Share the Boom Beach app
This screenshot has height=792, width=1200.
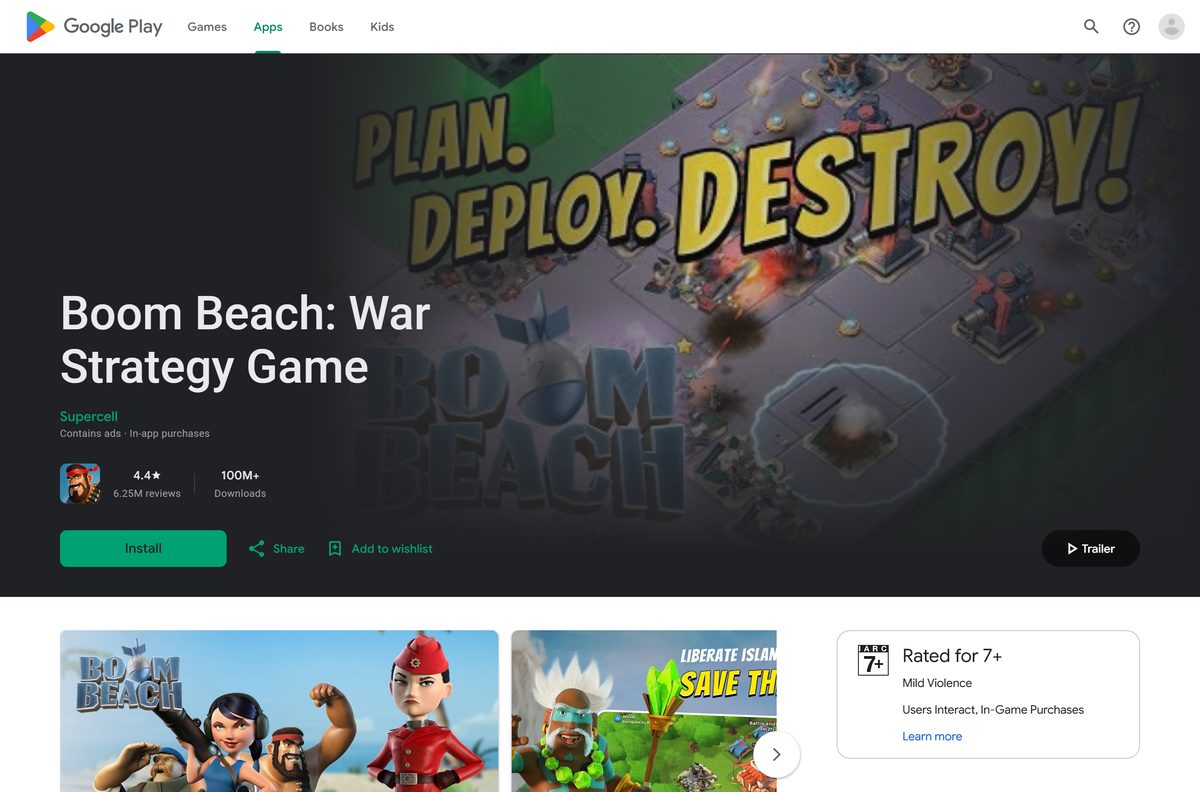tap(276, 548)
